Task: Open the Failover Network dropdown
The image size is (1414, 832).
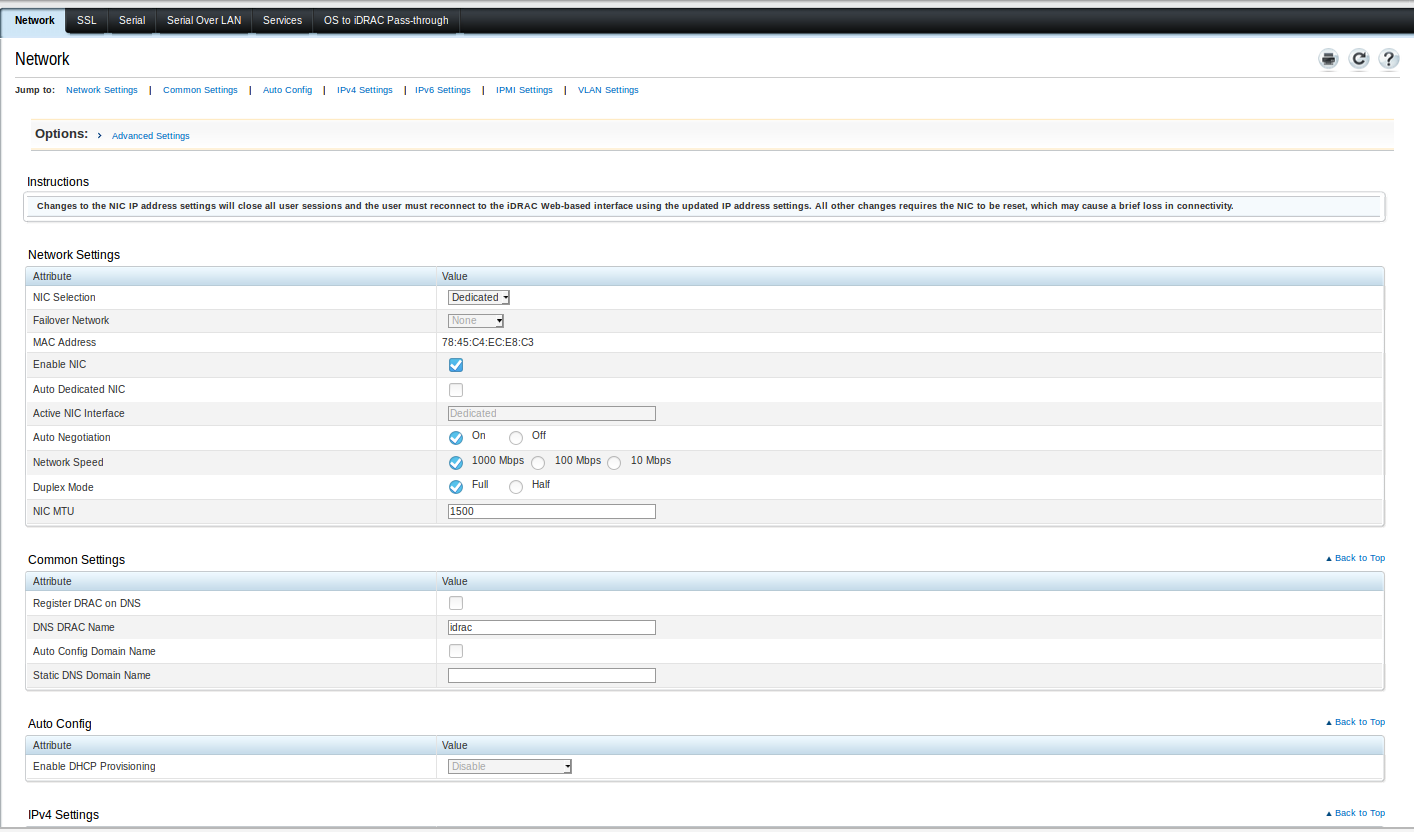Action: point(476,321)
